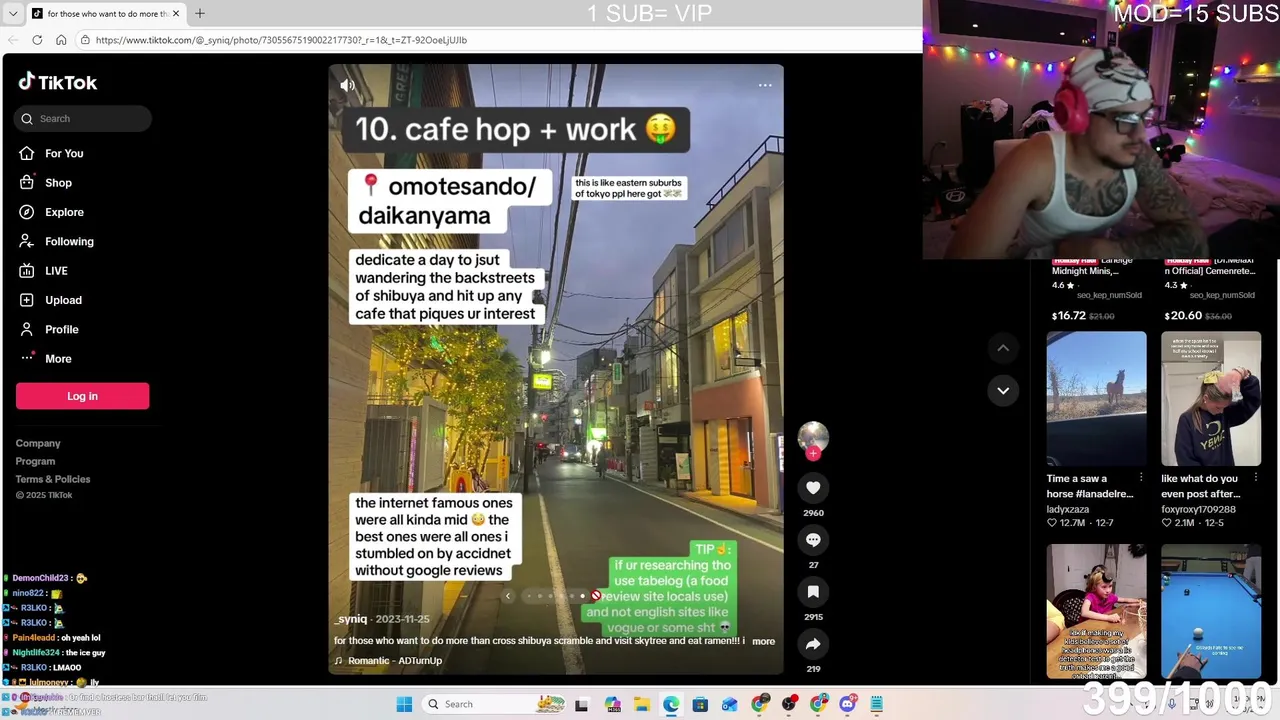Open the ladyxzaza profile link
This screenshot has width=1280, height=720.
pyautogui.click(x=1068, y=509)
